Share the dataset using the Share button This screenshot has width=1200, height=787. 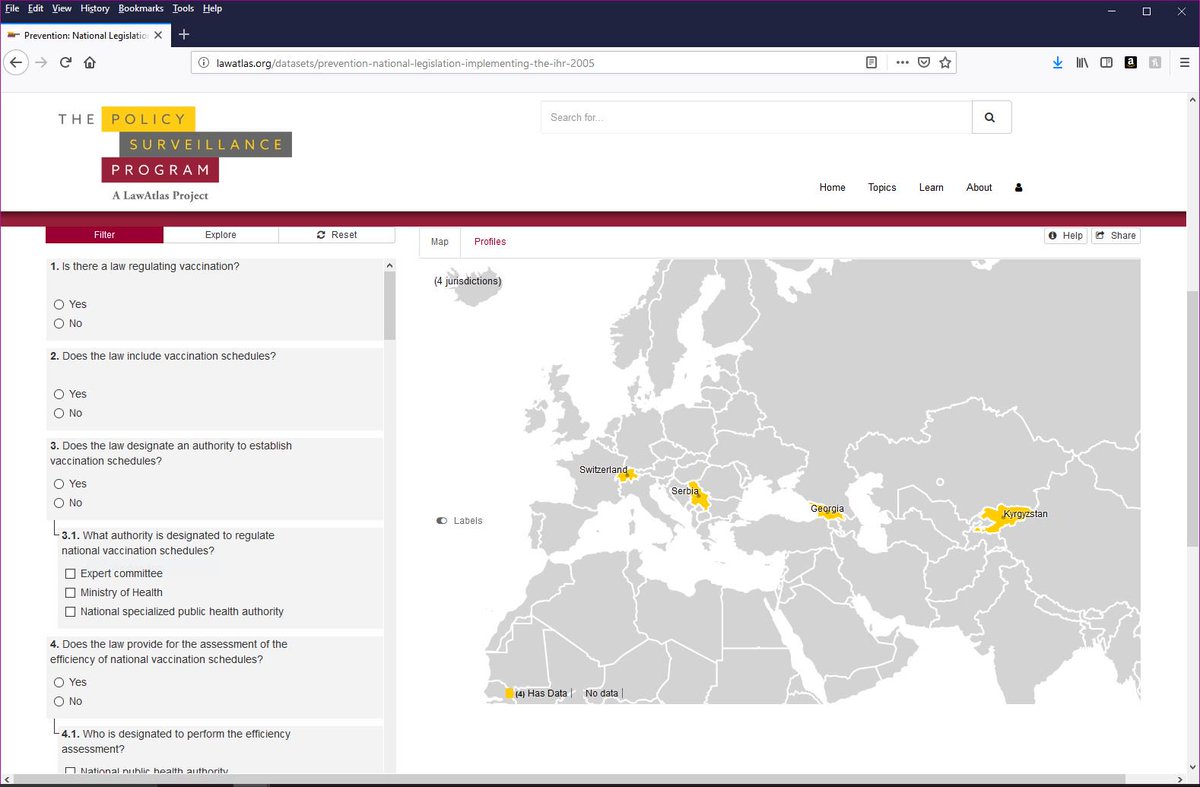(1116, 235)
